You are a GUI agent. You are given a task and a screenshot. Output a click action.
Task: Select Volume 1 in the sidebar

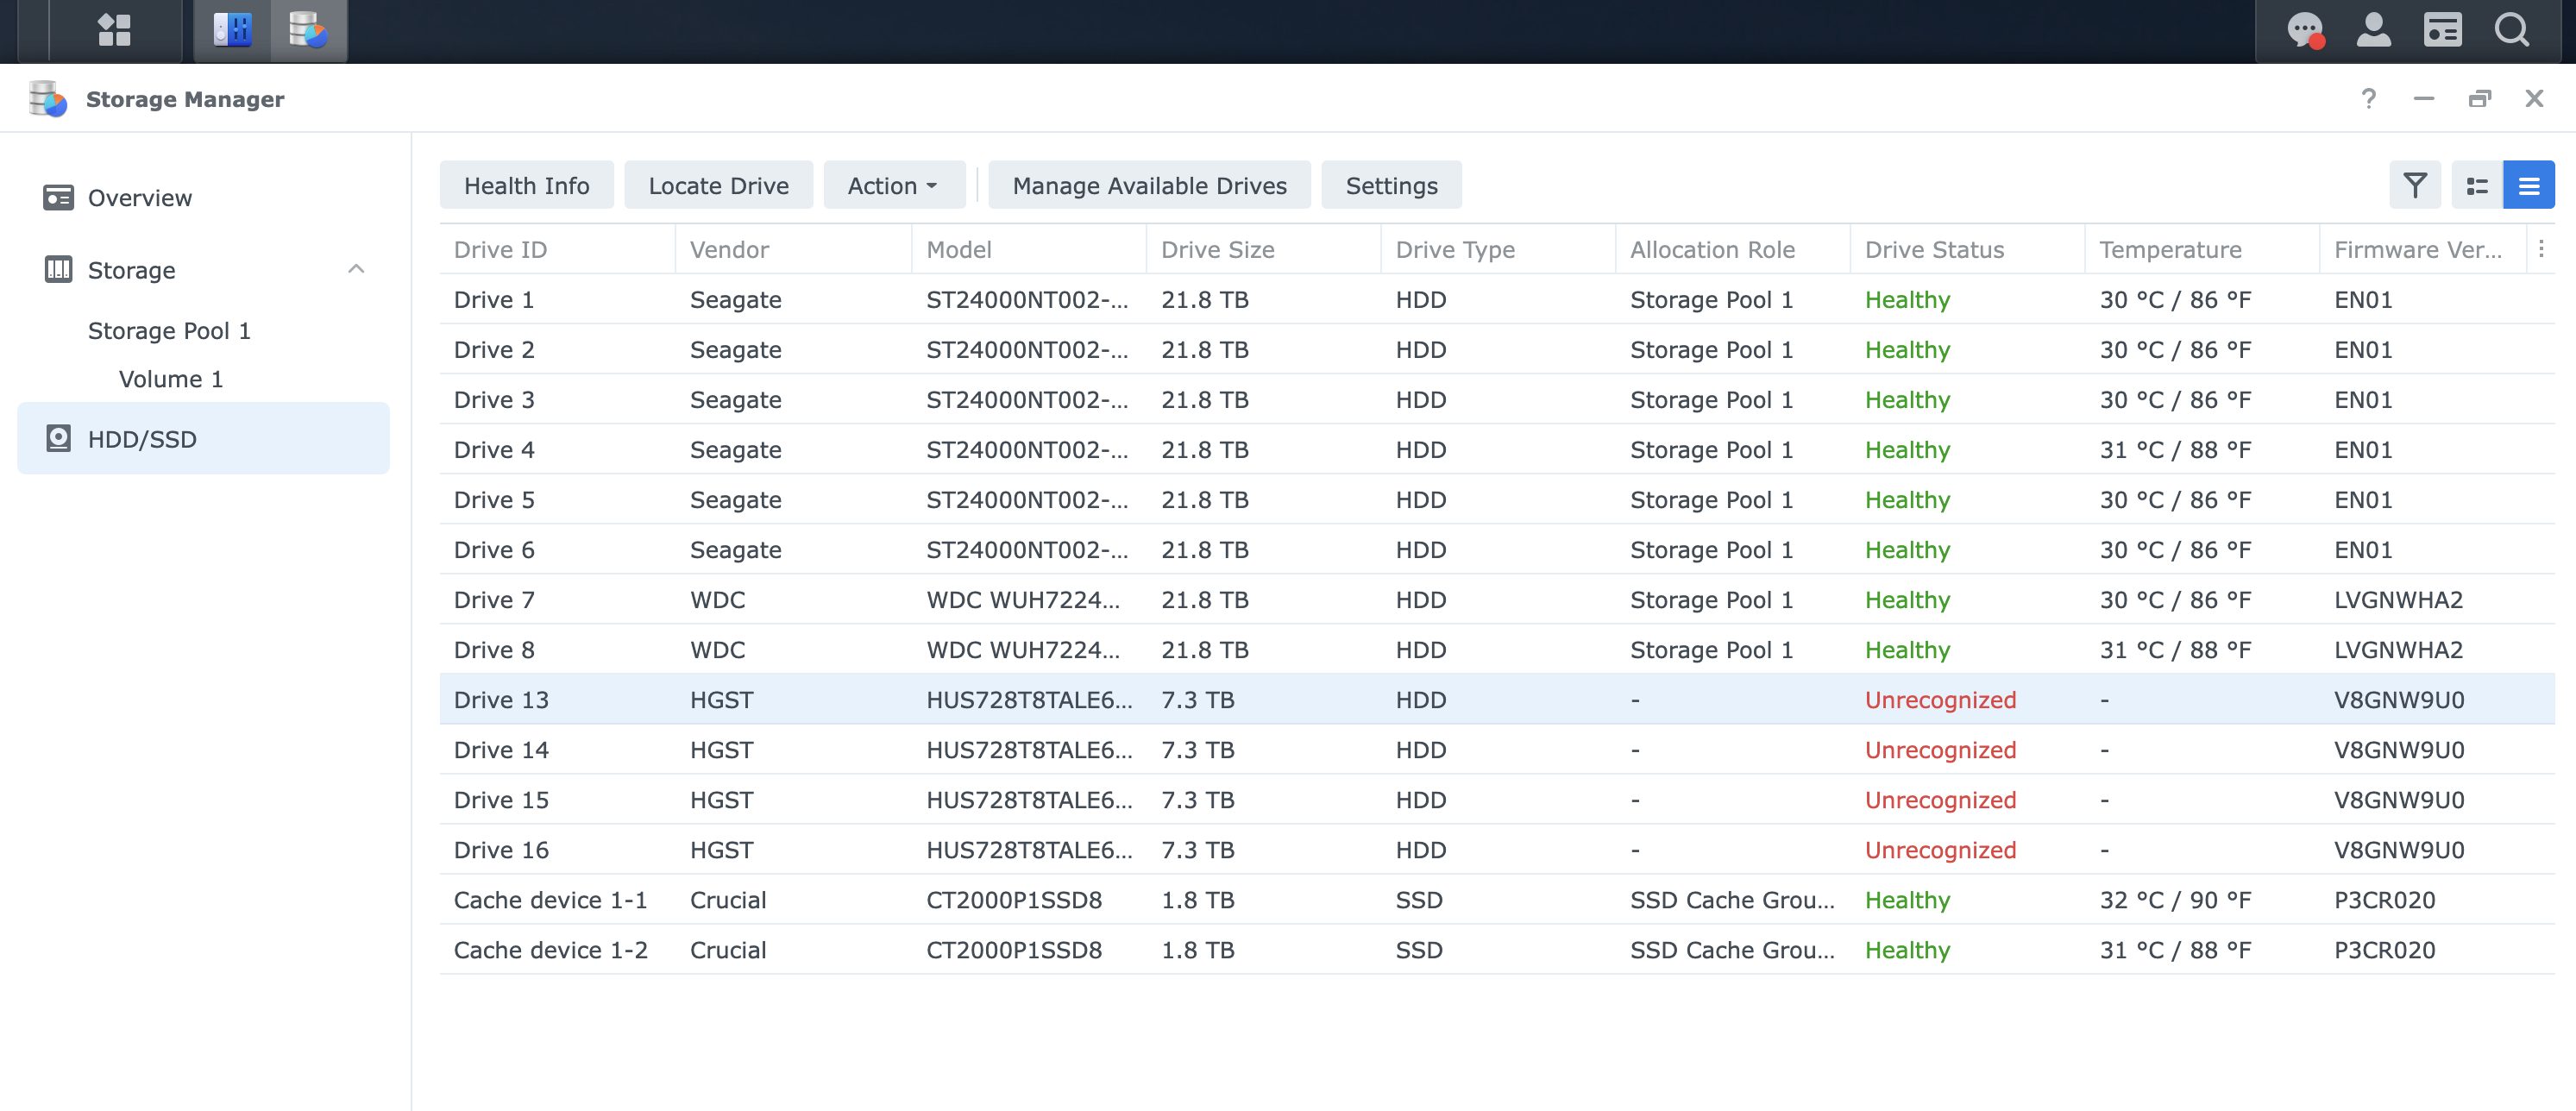pos(170,379)
